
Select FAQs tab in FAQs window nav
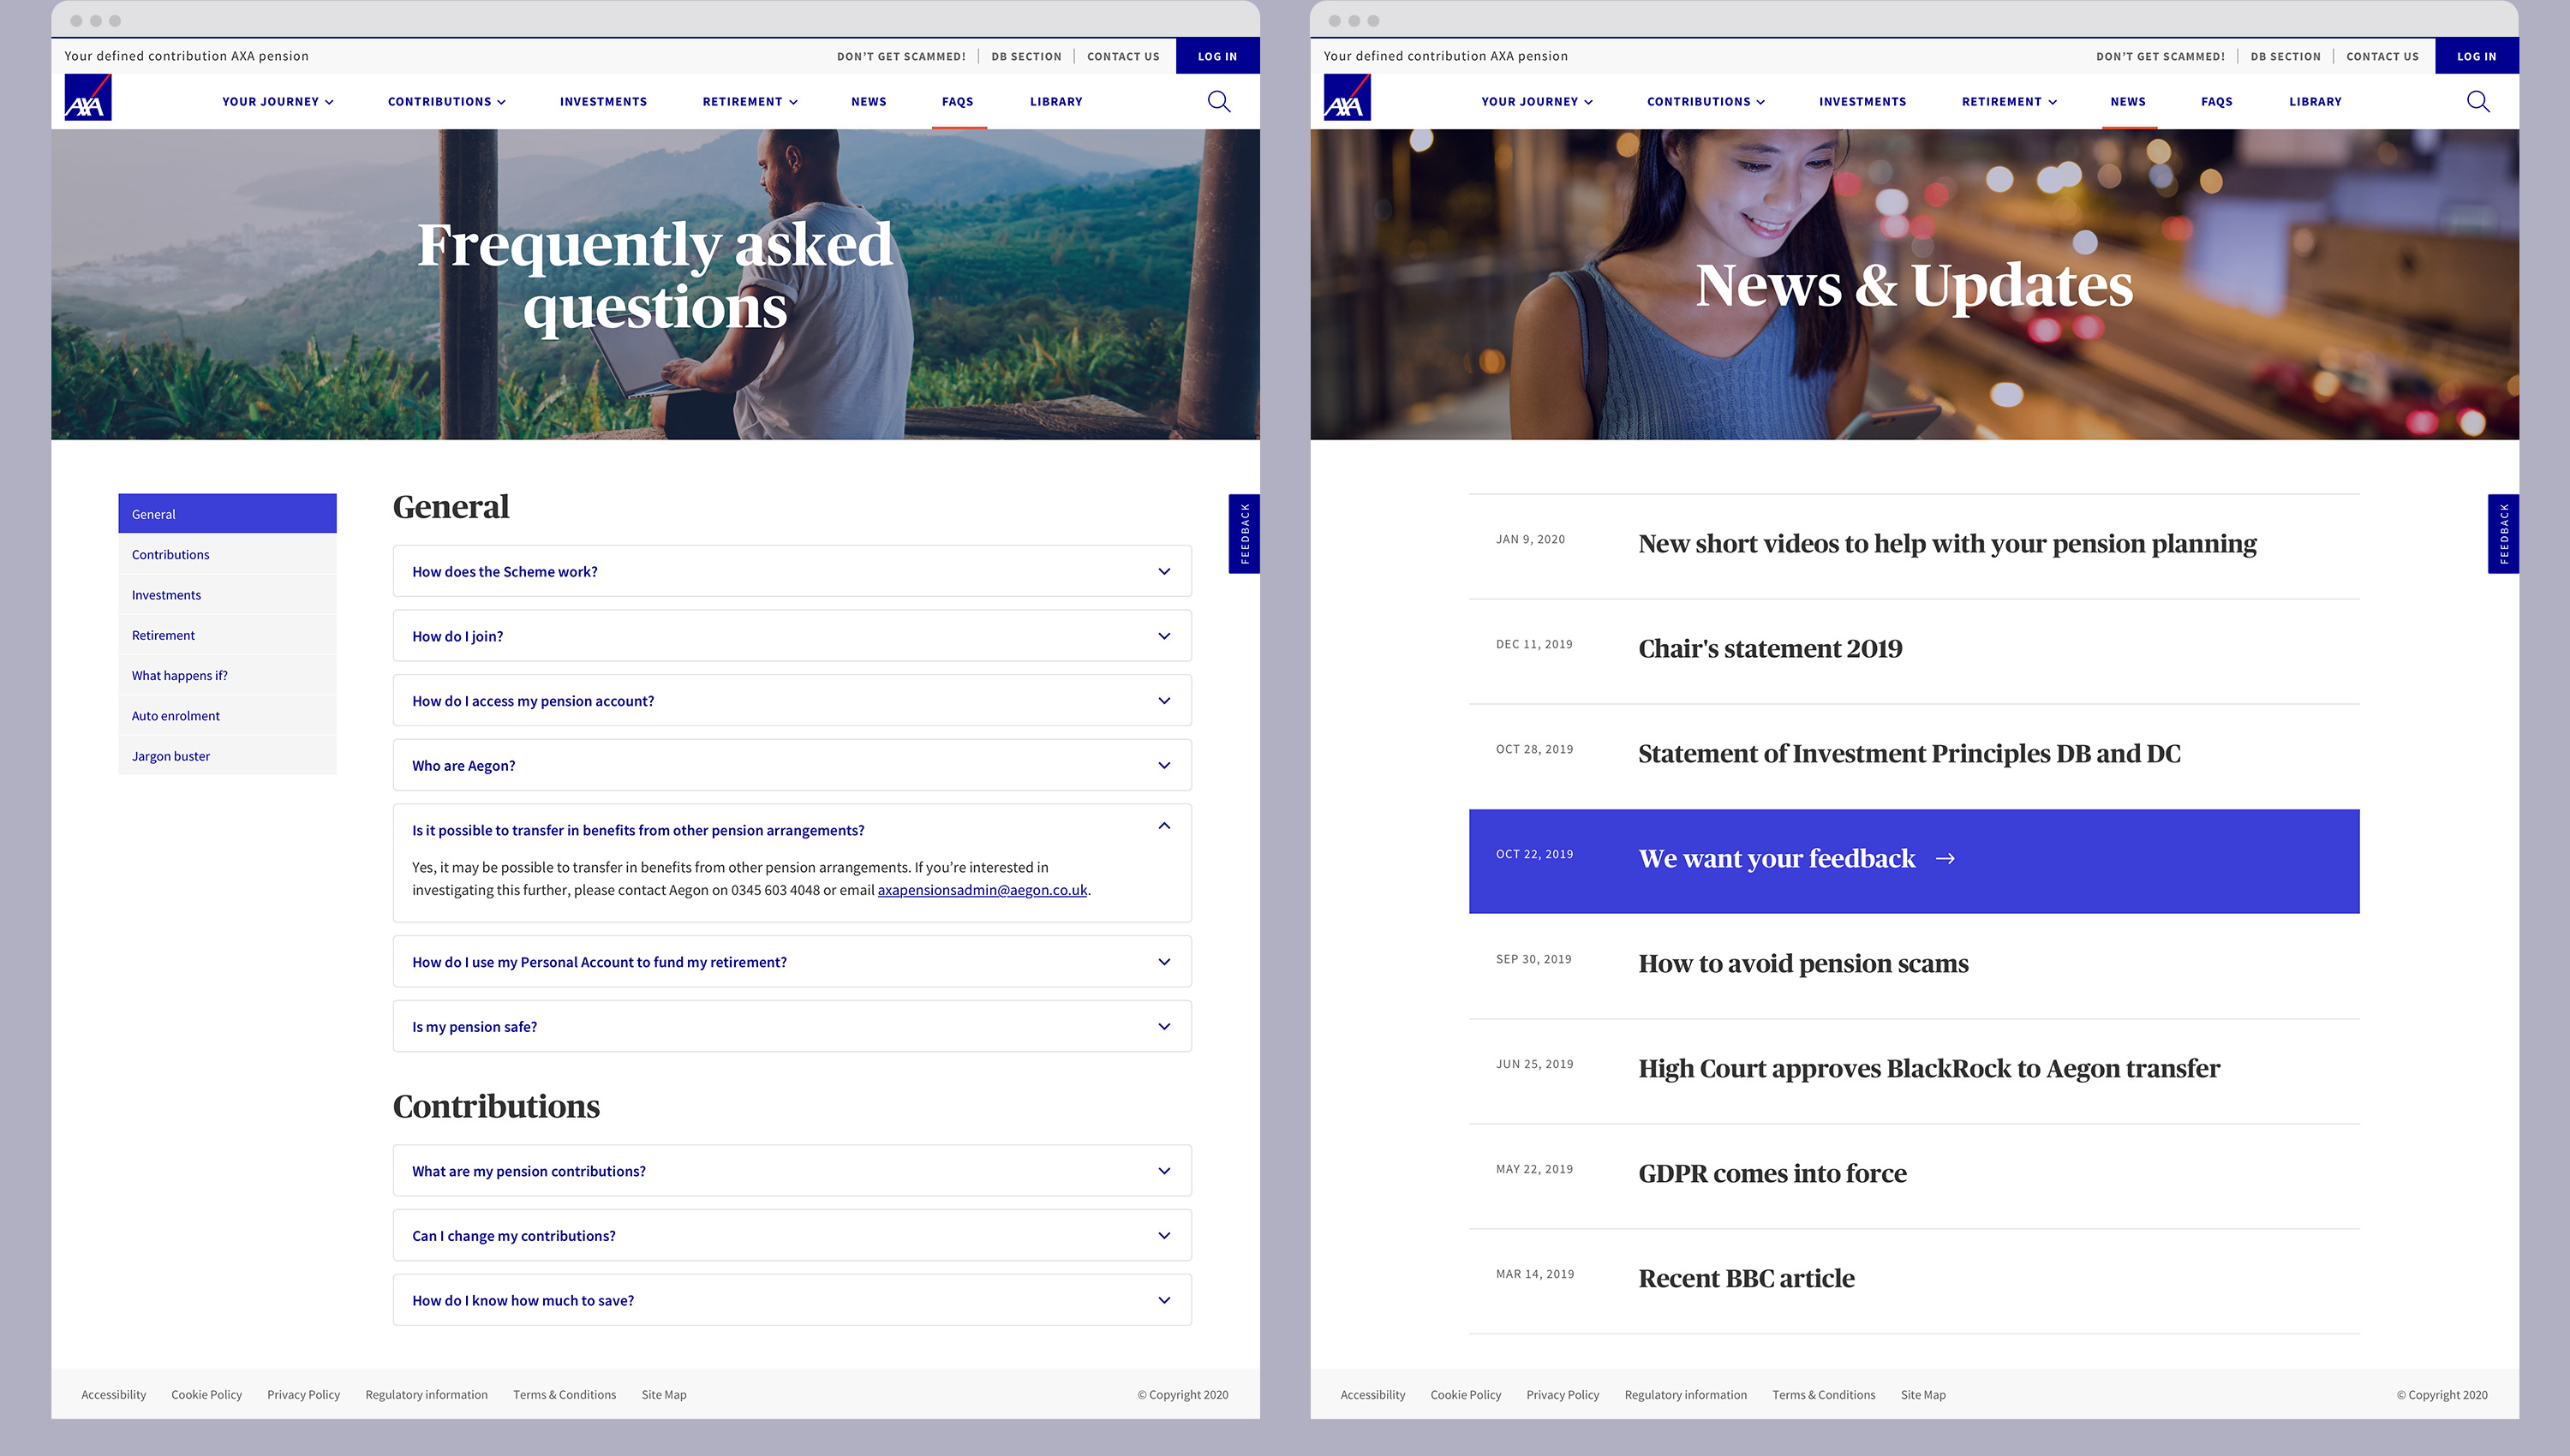pos(958,102)
